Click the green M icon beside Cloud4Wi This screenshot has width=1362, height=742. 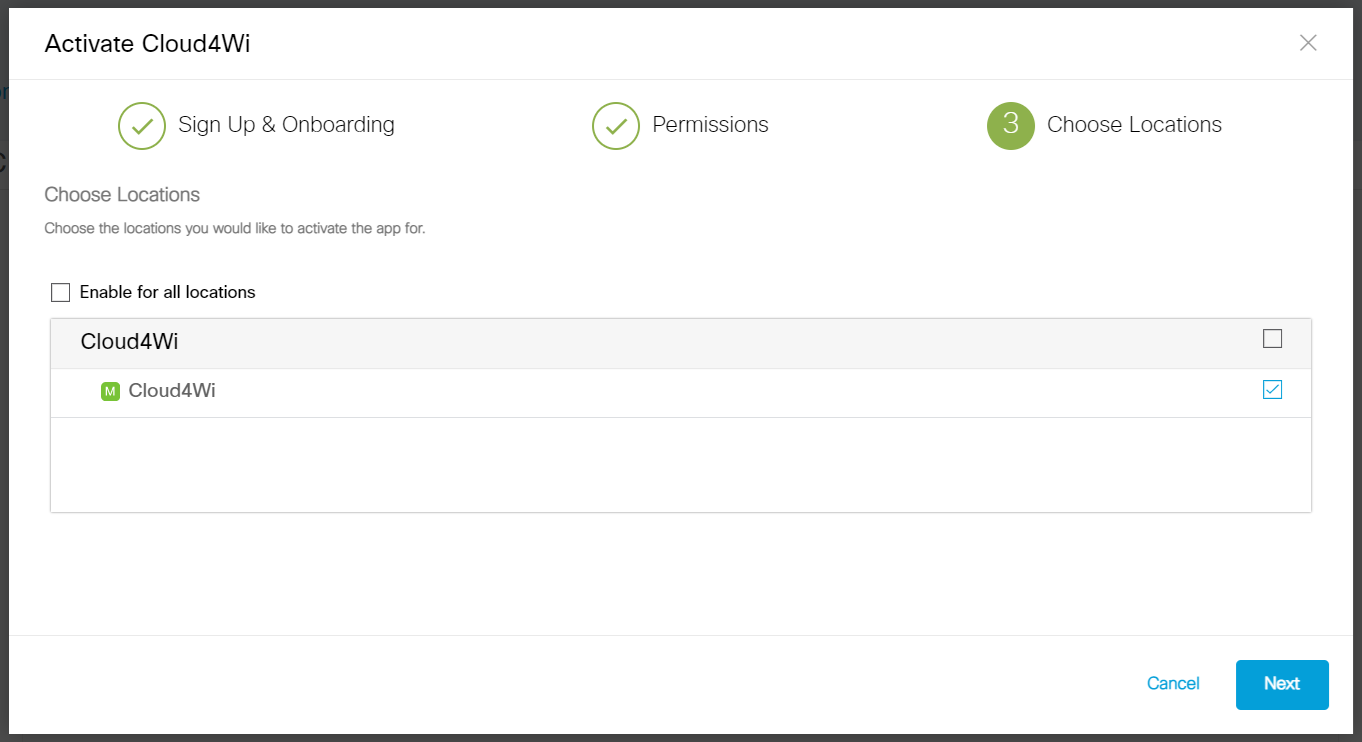[x=110, y=391]
